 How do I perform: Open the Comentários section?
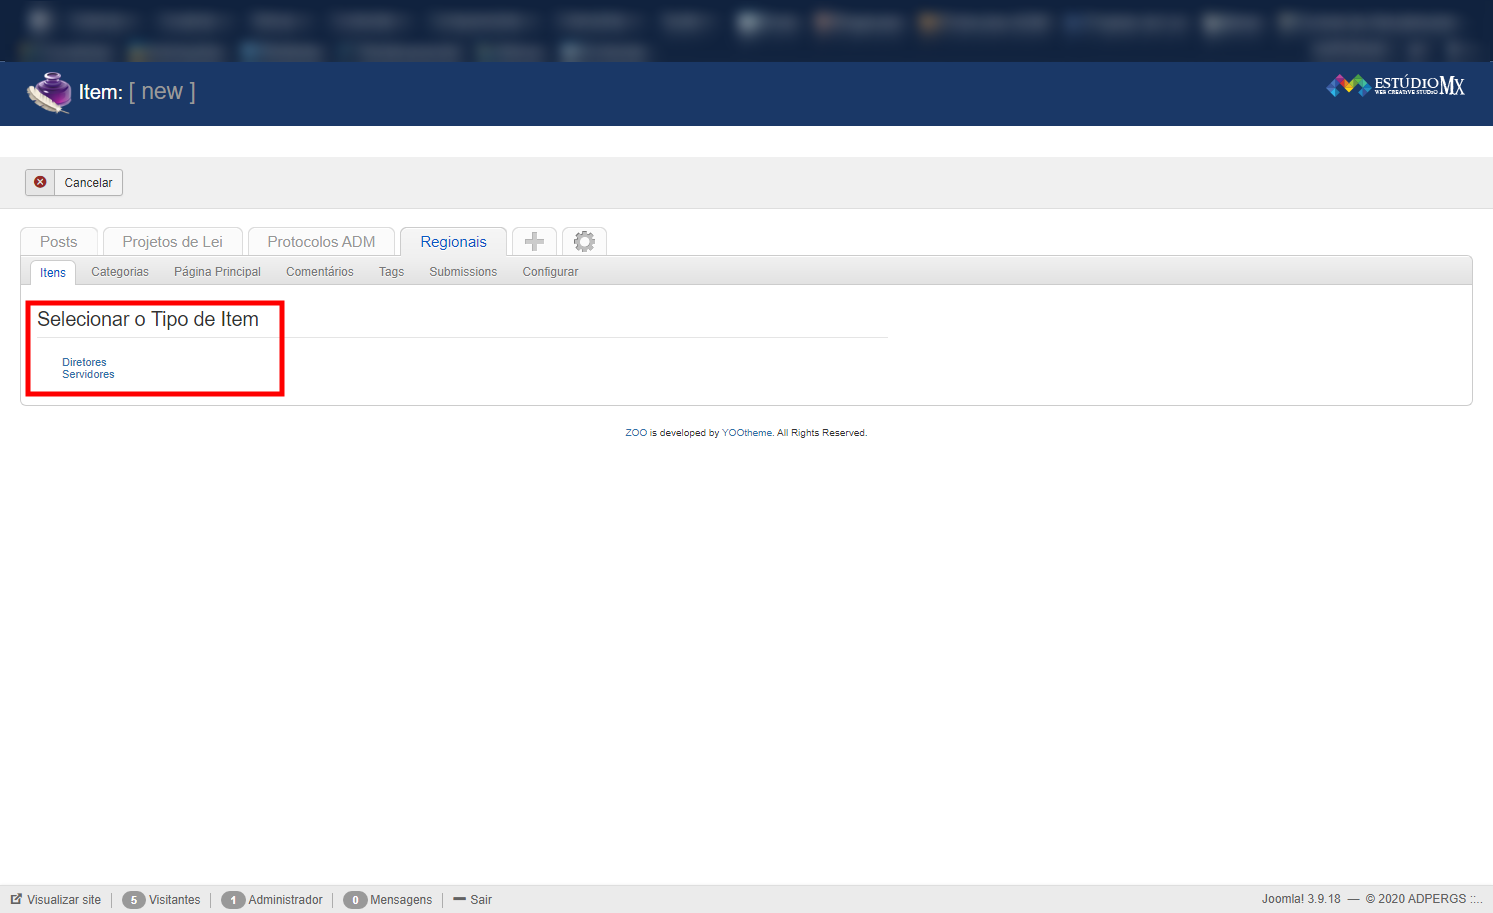(x=320, y=272)
